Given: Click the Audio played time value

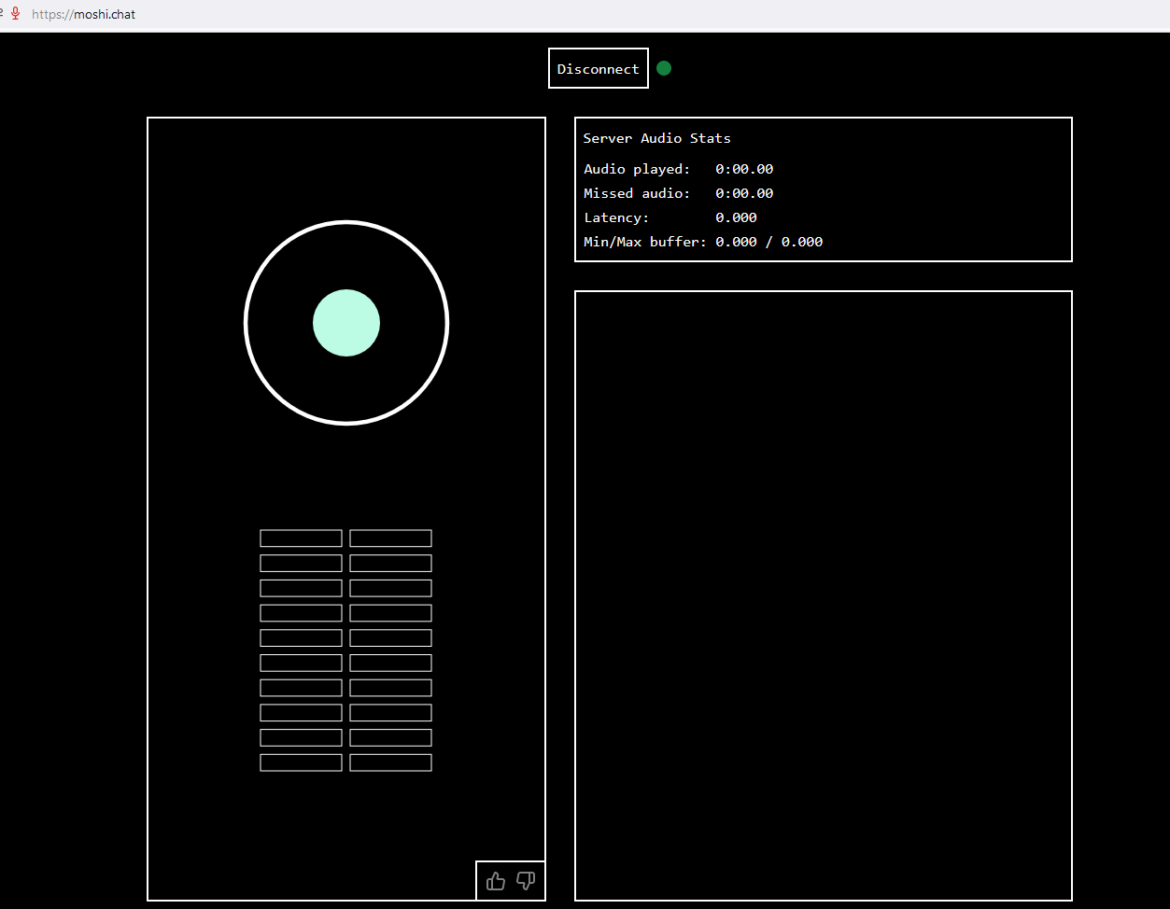Looking at the screenshot, I should point(744,169).
